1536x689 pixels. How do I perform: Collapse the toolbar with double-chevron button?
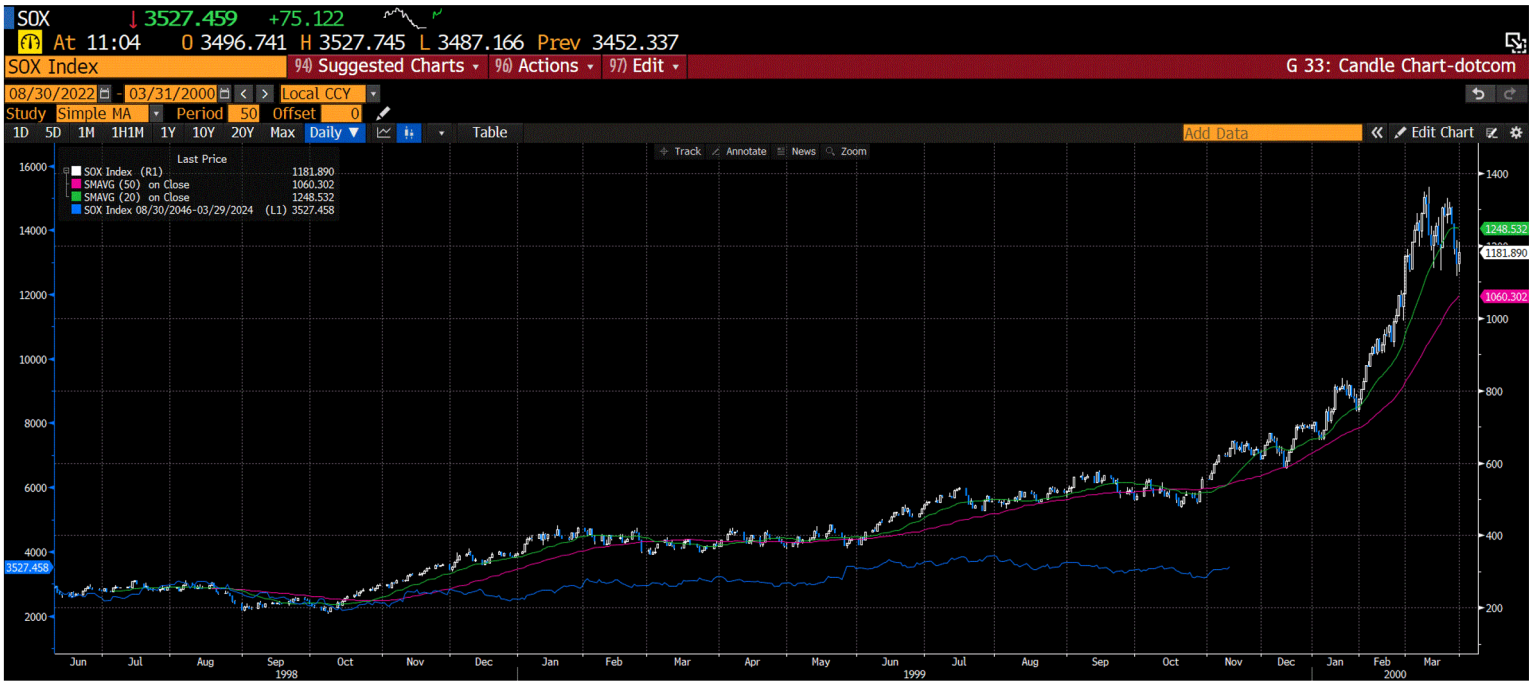click(1377, 131)
